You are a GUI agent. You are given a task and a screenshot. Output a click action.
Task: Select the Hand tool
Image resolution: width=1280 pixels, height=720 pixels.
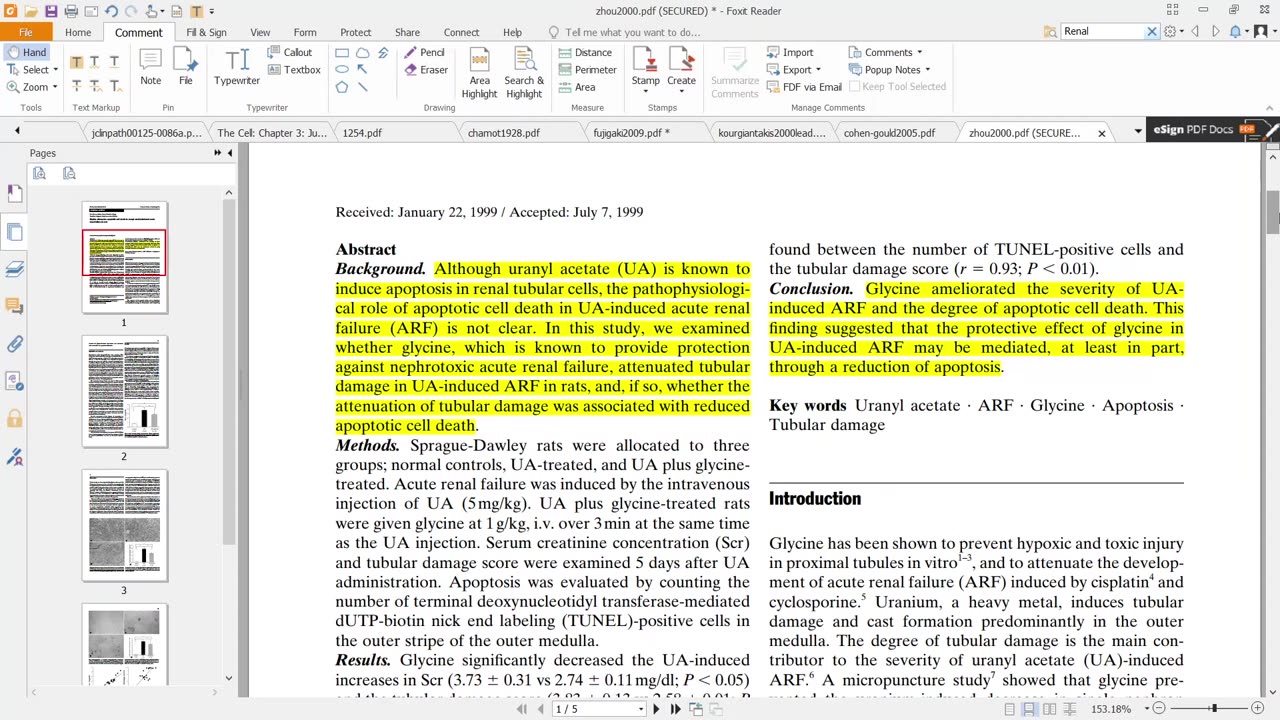tap(26, 52)
